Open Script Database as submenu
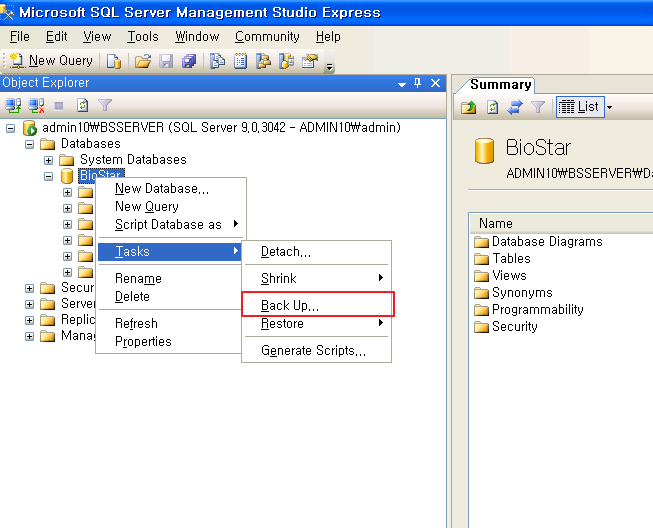653x528 pixels. point(171,224)
